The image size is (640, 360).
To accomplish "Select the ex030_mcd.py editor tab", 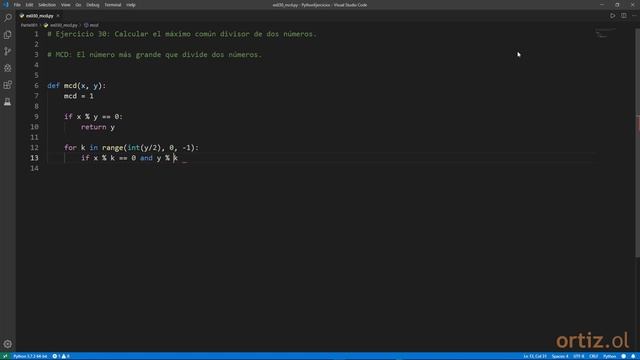I will pos(40,16).
